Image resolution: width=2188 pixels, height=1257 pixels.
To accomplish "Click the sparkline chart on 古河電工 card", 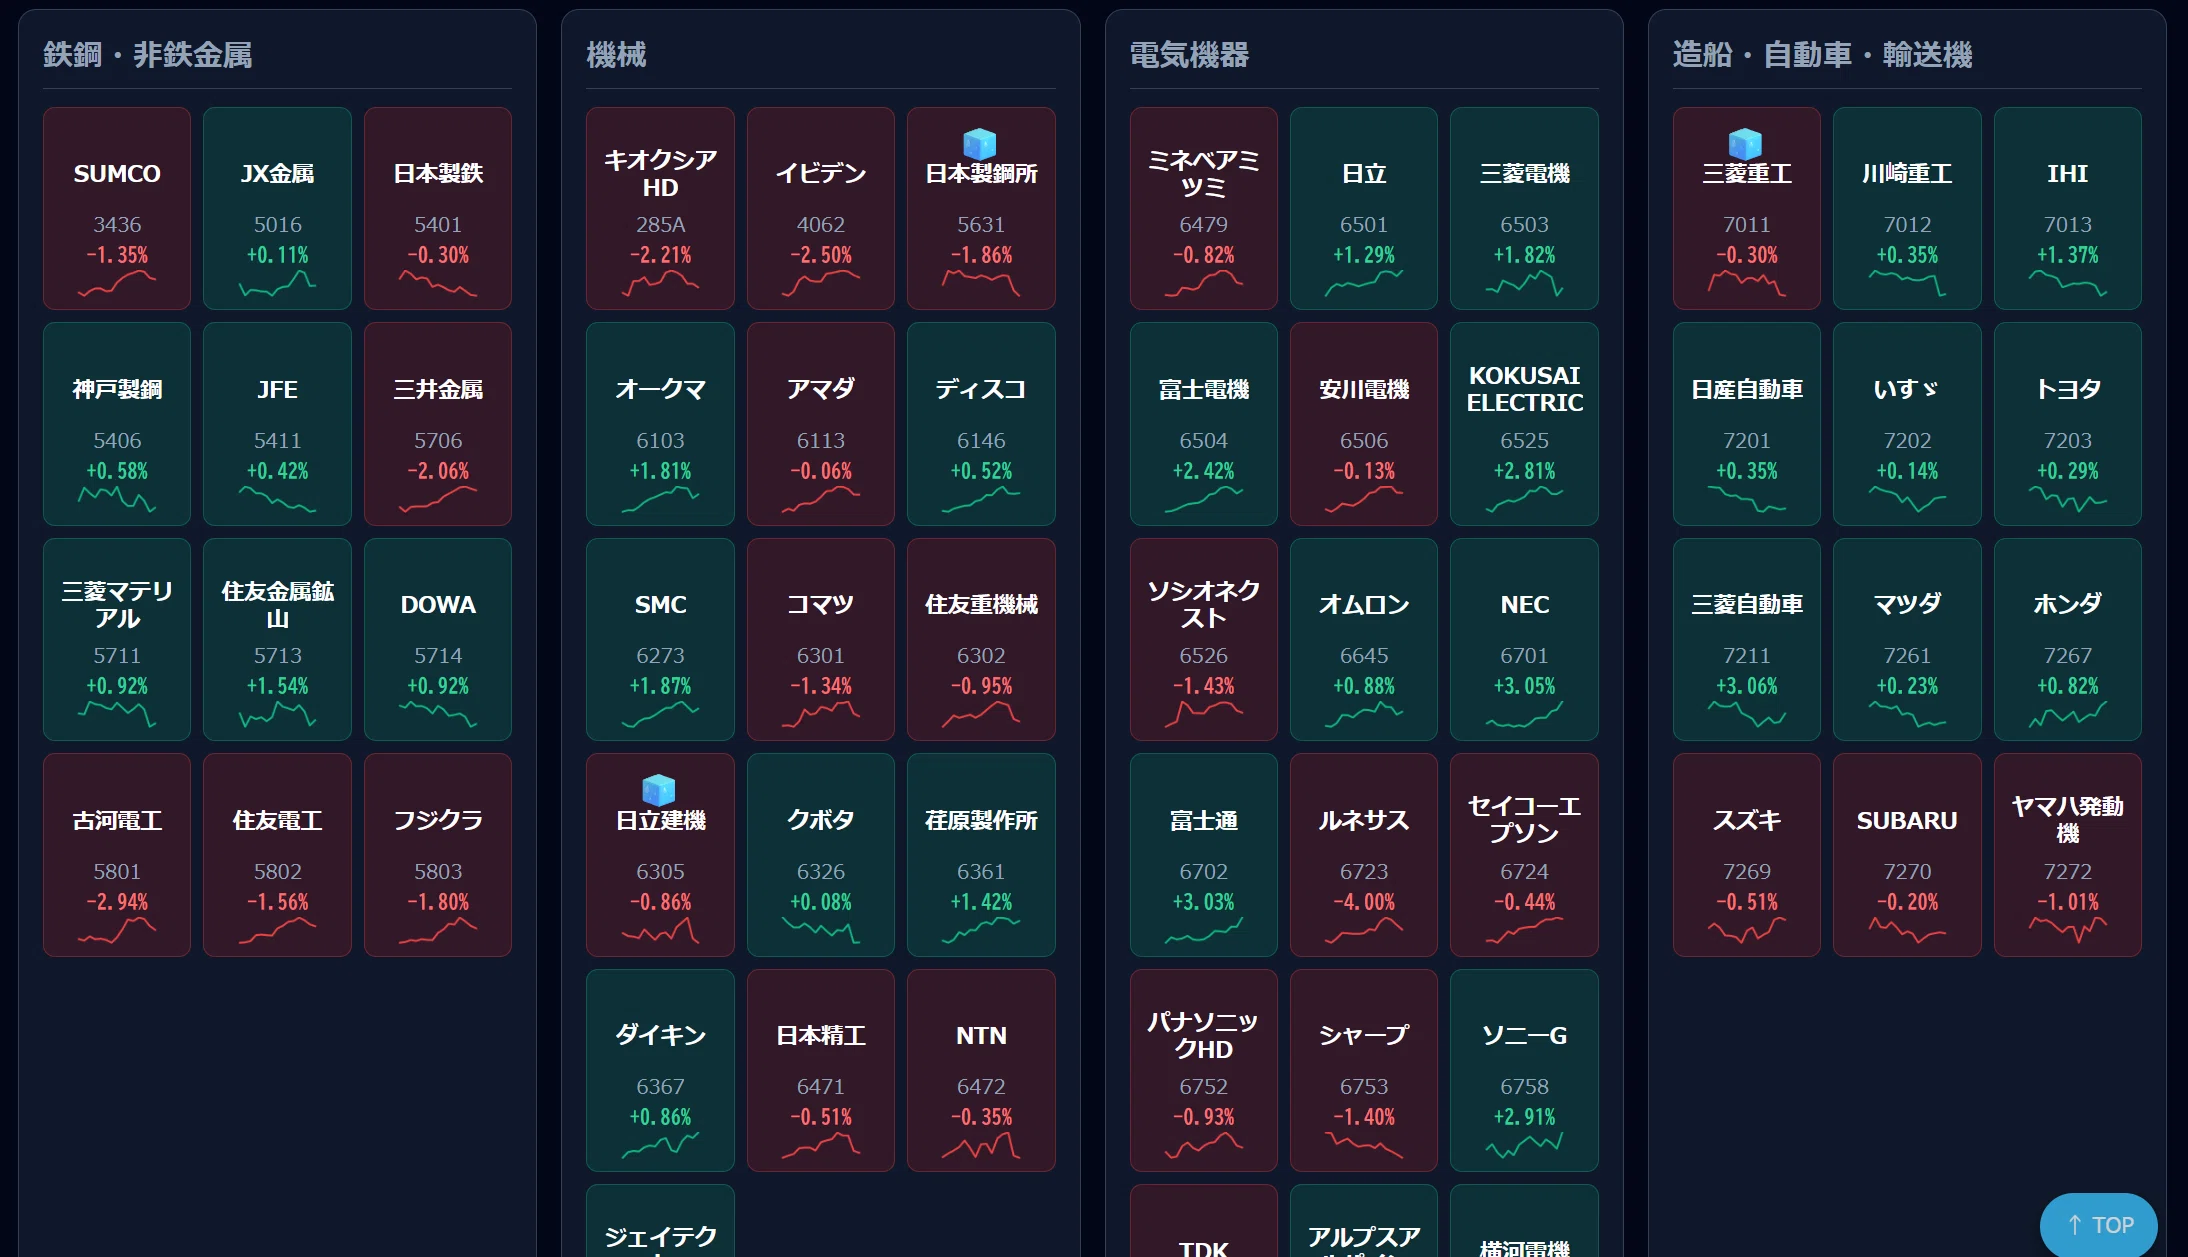I will [117, 931].
